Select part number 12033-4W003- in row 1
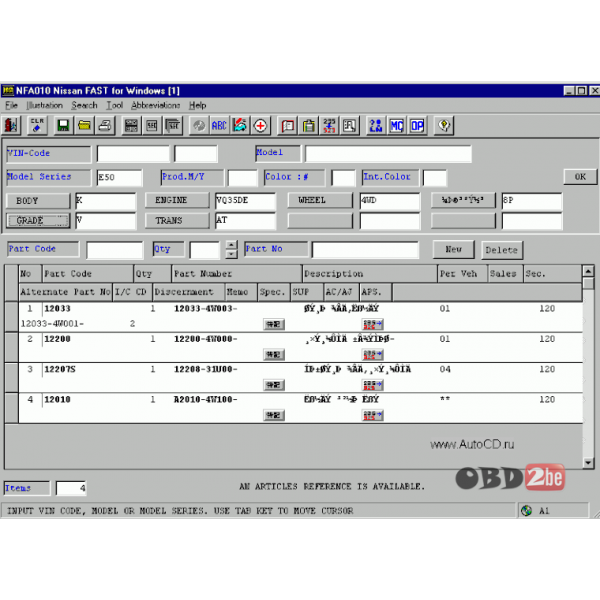Image resolution: width=600 pixels, height=600 pixels. click(205, 308)
